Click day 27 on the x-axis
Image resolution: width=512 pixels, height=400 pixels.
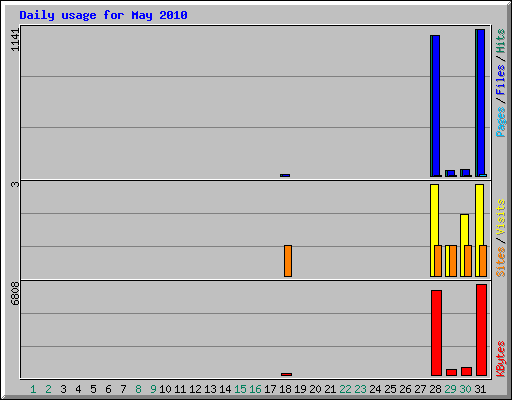(x=420, y=389)
